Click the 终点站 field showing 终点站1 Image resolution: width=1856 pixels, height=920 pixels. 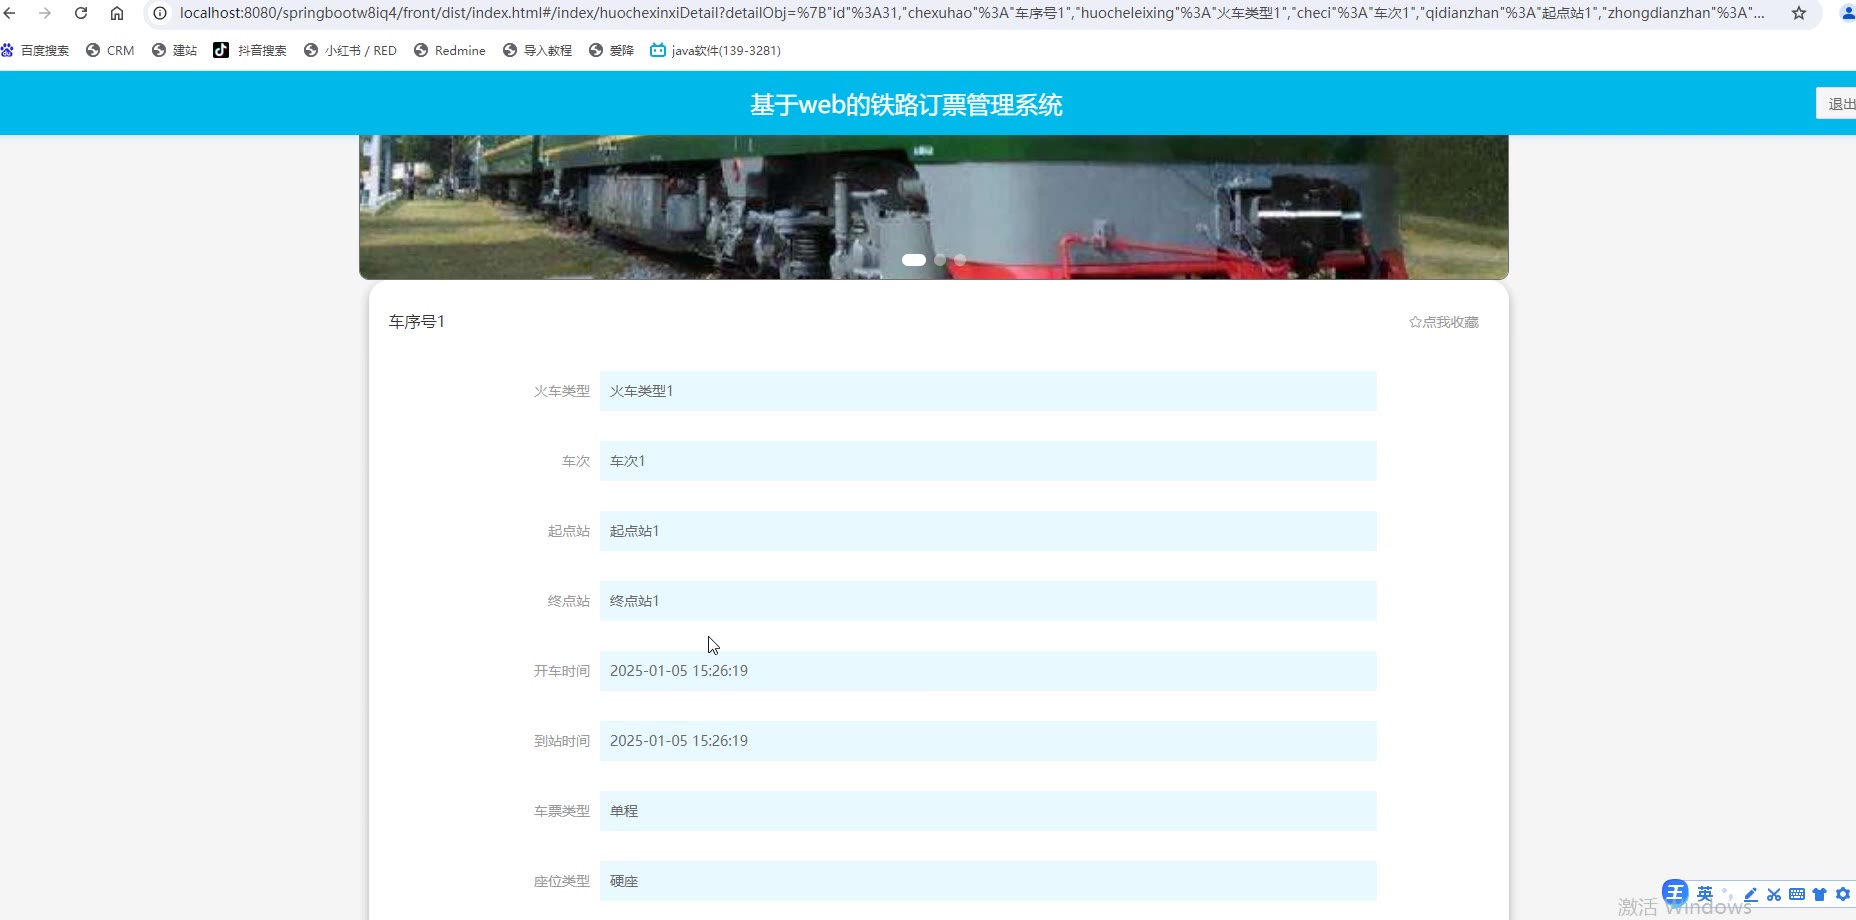pyautogui.click(x=988, y=601)
